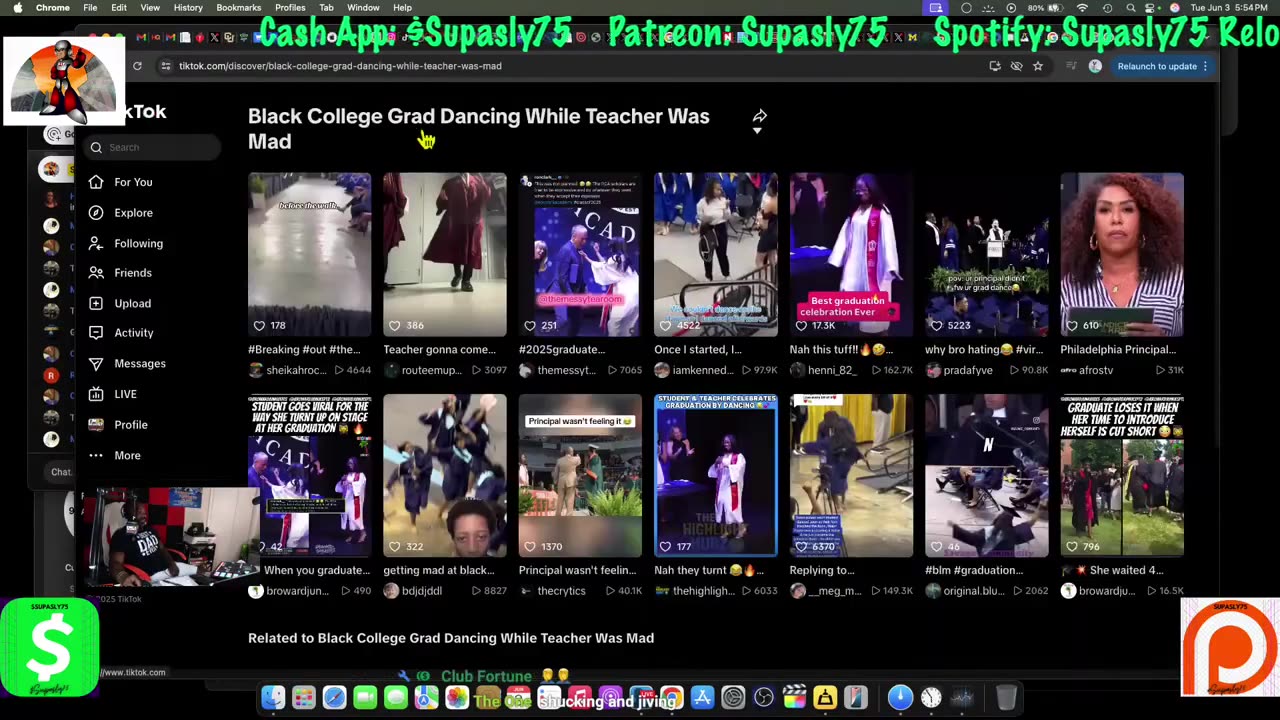This screenshot has width=1280, height=720.
Task: Open '#blm #graduation...' video thumbnail
Action: (x=987, y=476)
